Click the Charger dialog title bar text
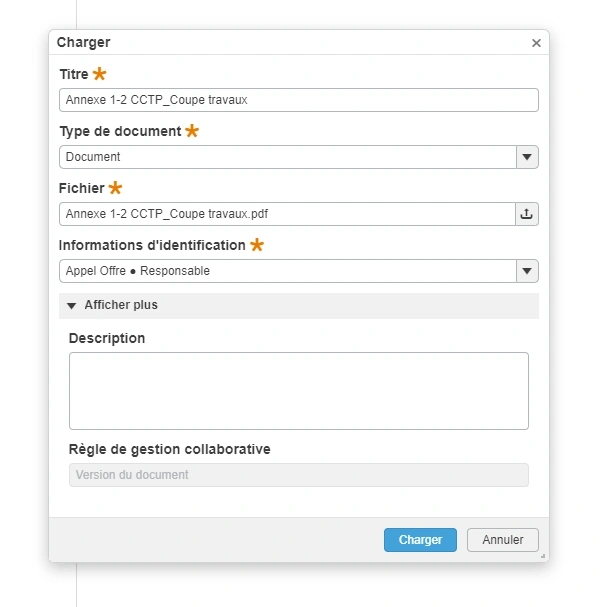The height and width of the screenshot is (607, 602). click(x=83, y=42)
